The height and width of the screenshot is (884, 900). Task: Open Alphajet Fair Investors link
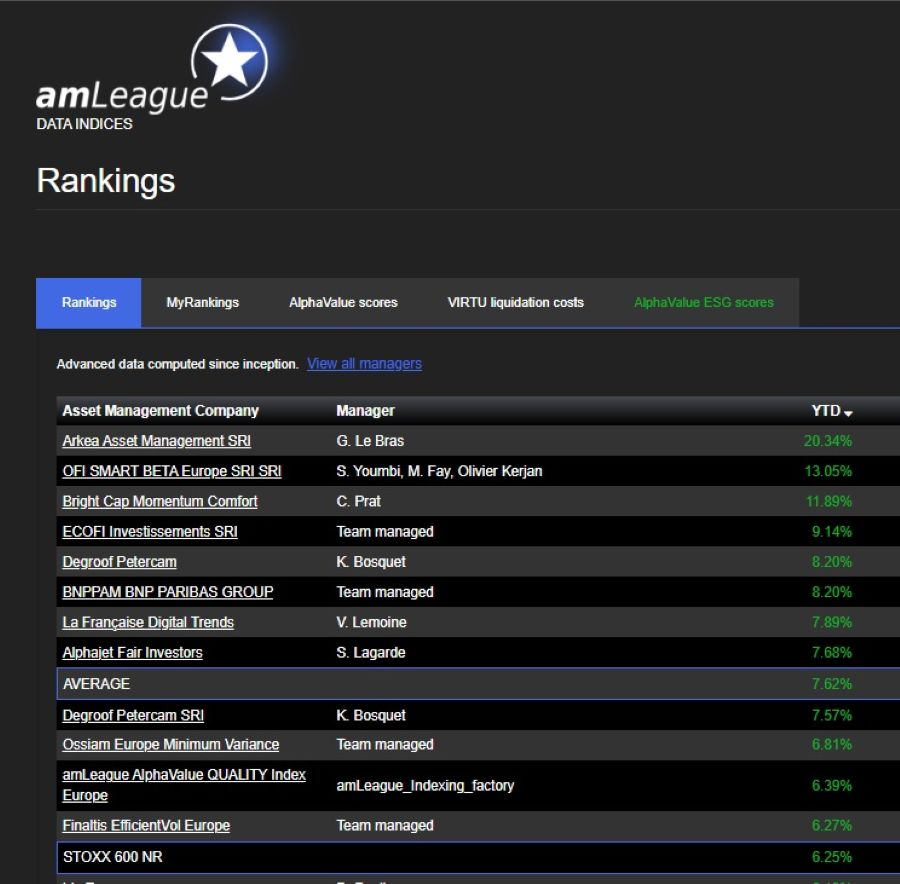pyautogui.click(x=133, y=653)
